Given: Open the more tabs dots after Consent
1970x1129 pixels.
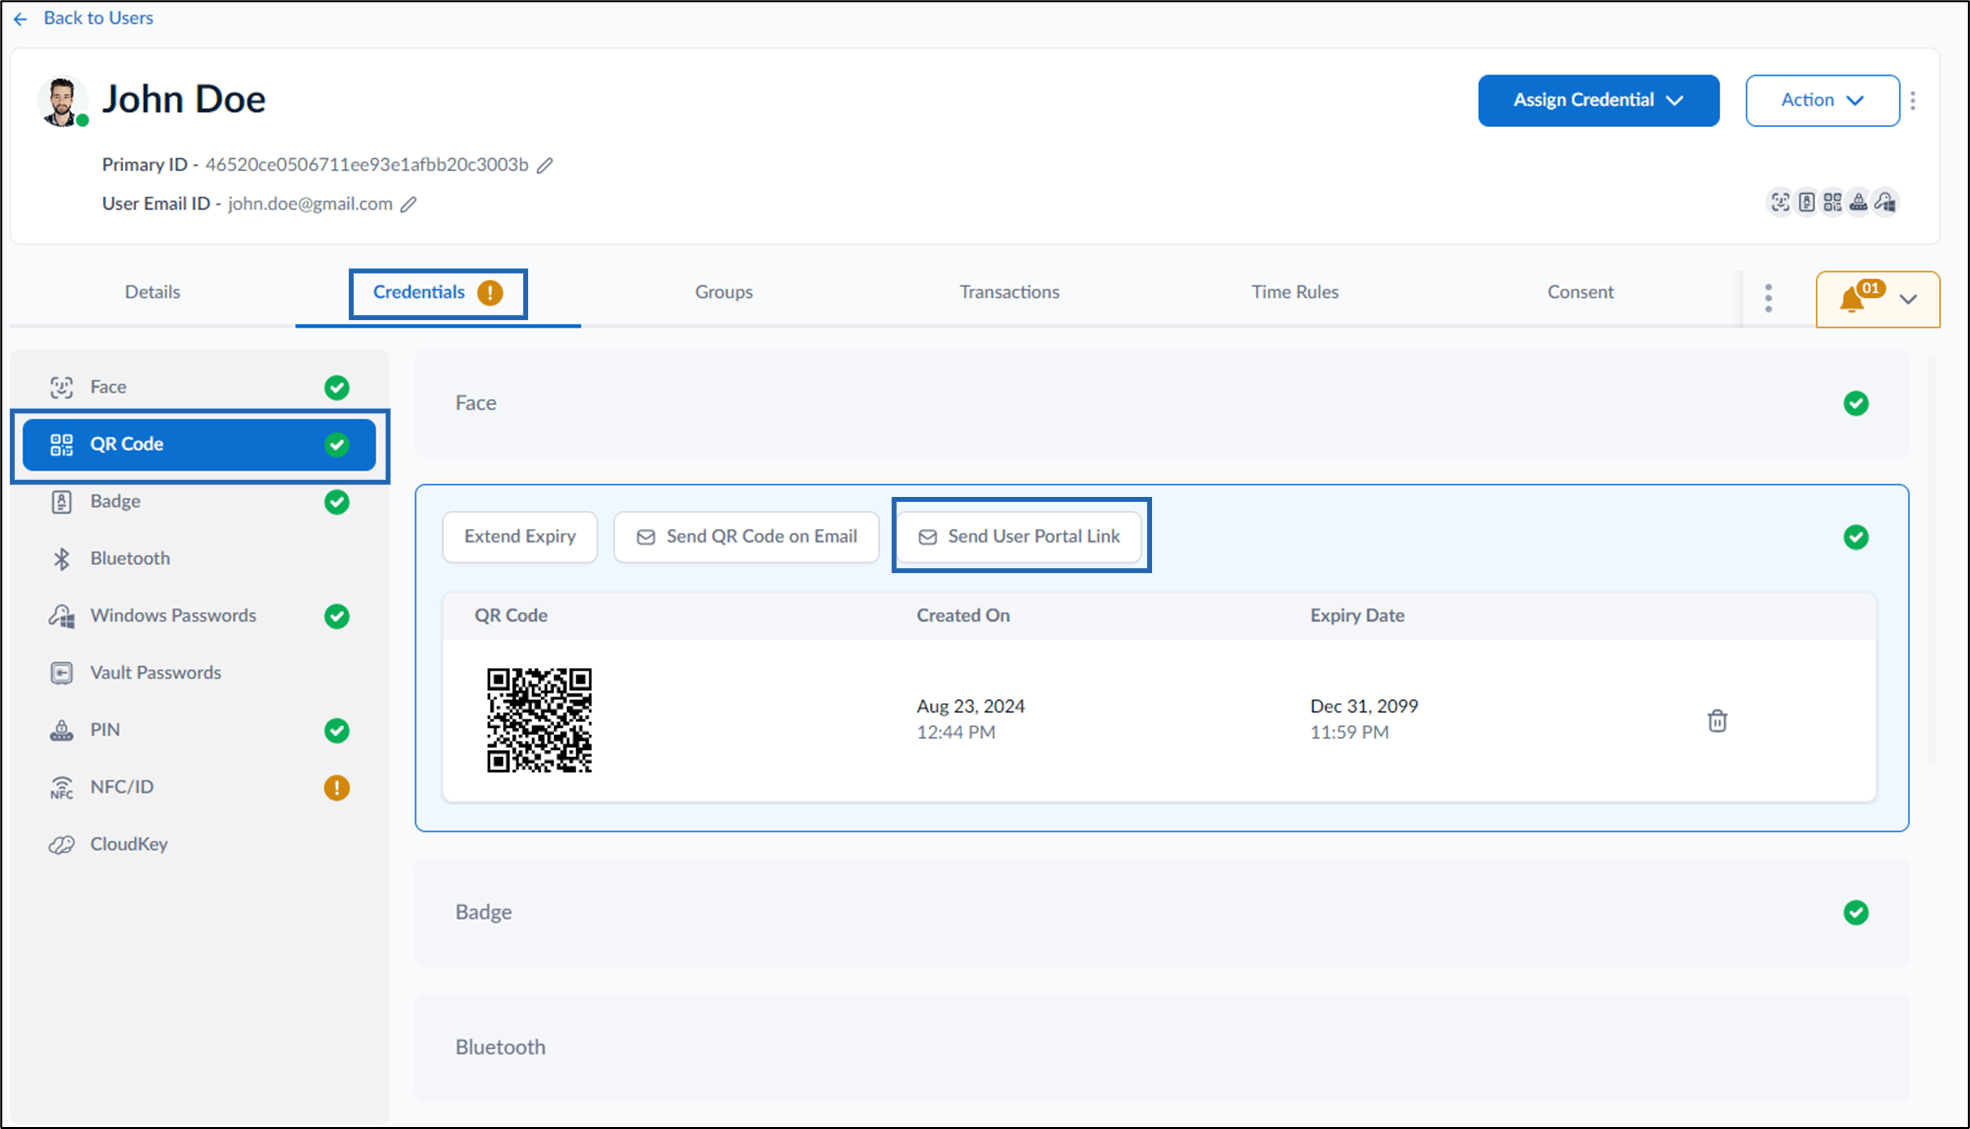Looking at the screenshot, I should [x=1768, y=298].
